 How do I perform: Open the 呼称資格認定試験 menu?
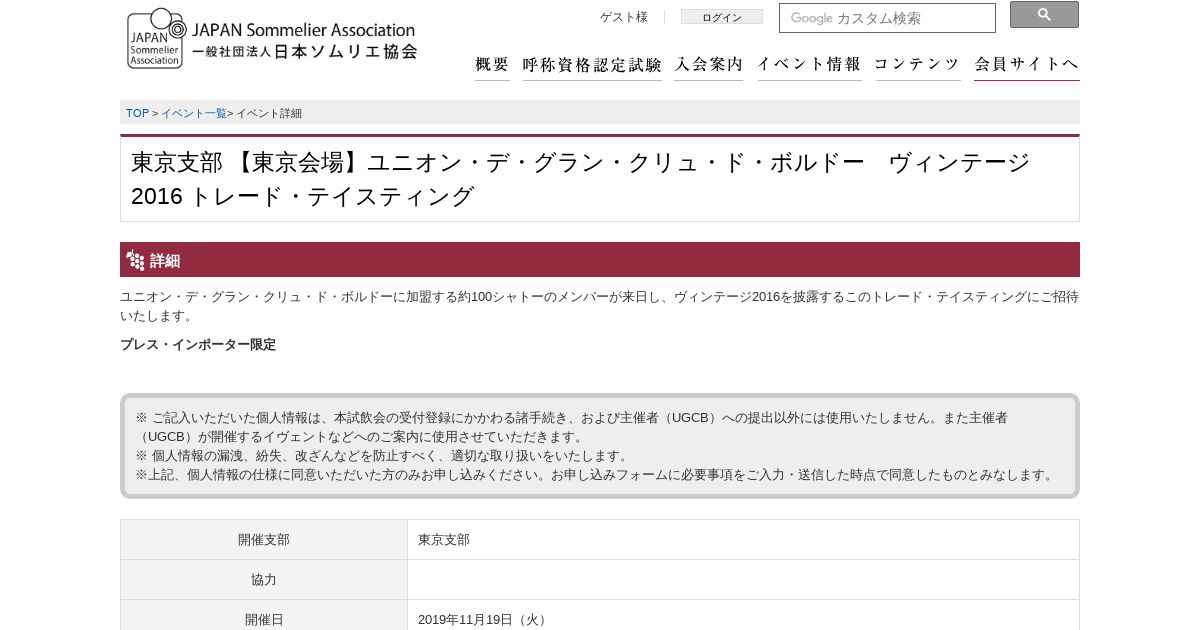coord(592,64)
